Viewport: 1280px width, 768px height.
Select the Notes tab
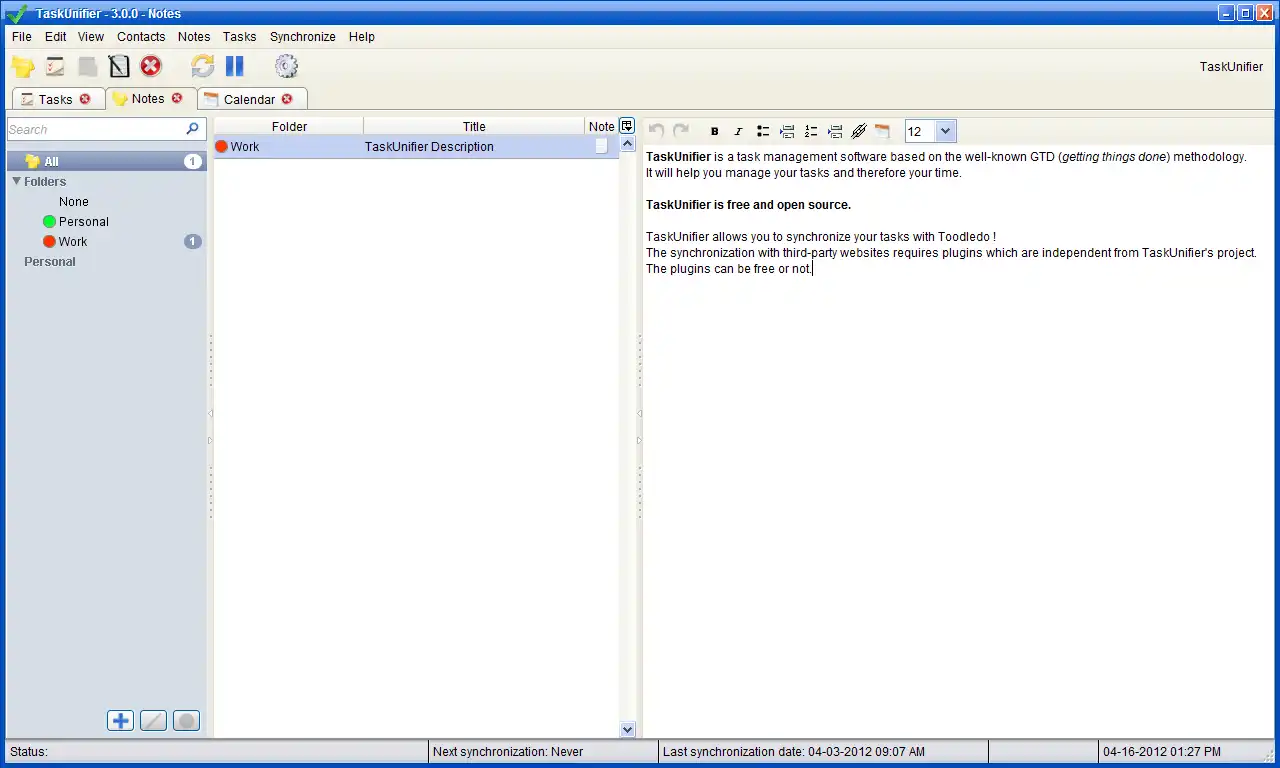(x=148, y=98)
